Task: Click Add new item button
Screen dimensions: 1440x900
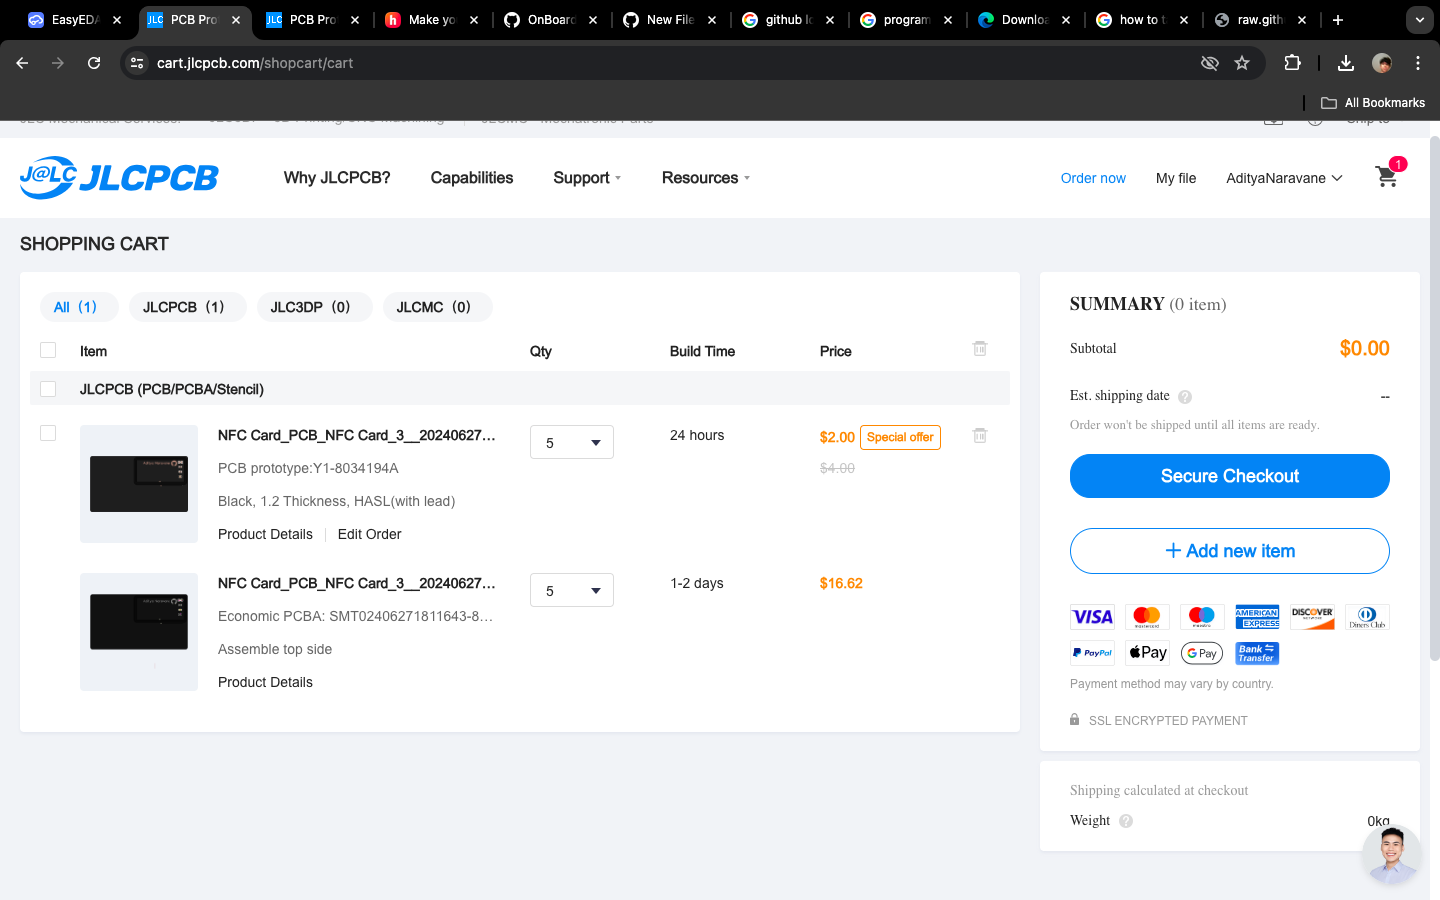Action: 1230,551
